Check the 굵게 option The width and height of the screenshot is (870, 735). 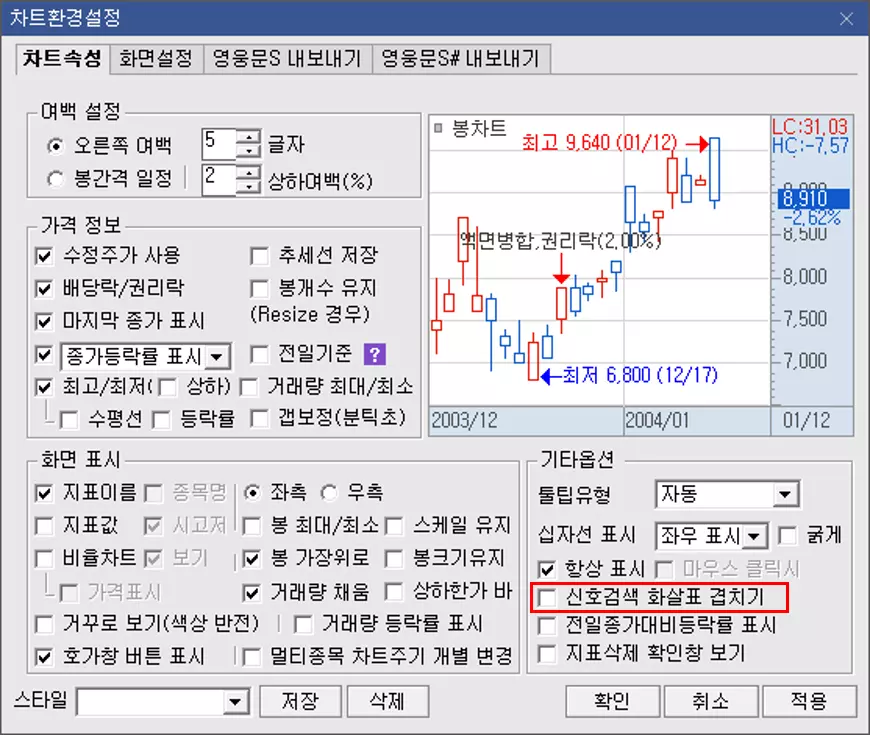[x=787, y=536]
